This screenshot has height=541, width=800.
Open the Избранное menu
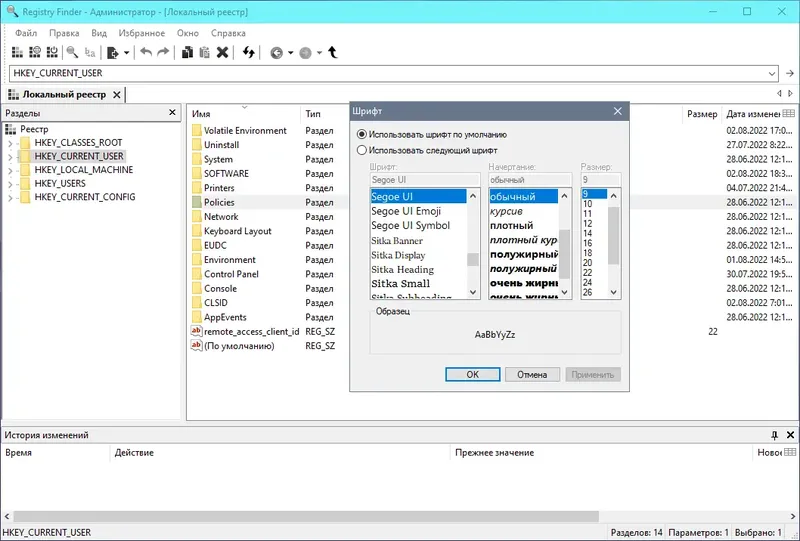tap(142, 33)
